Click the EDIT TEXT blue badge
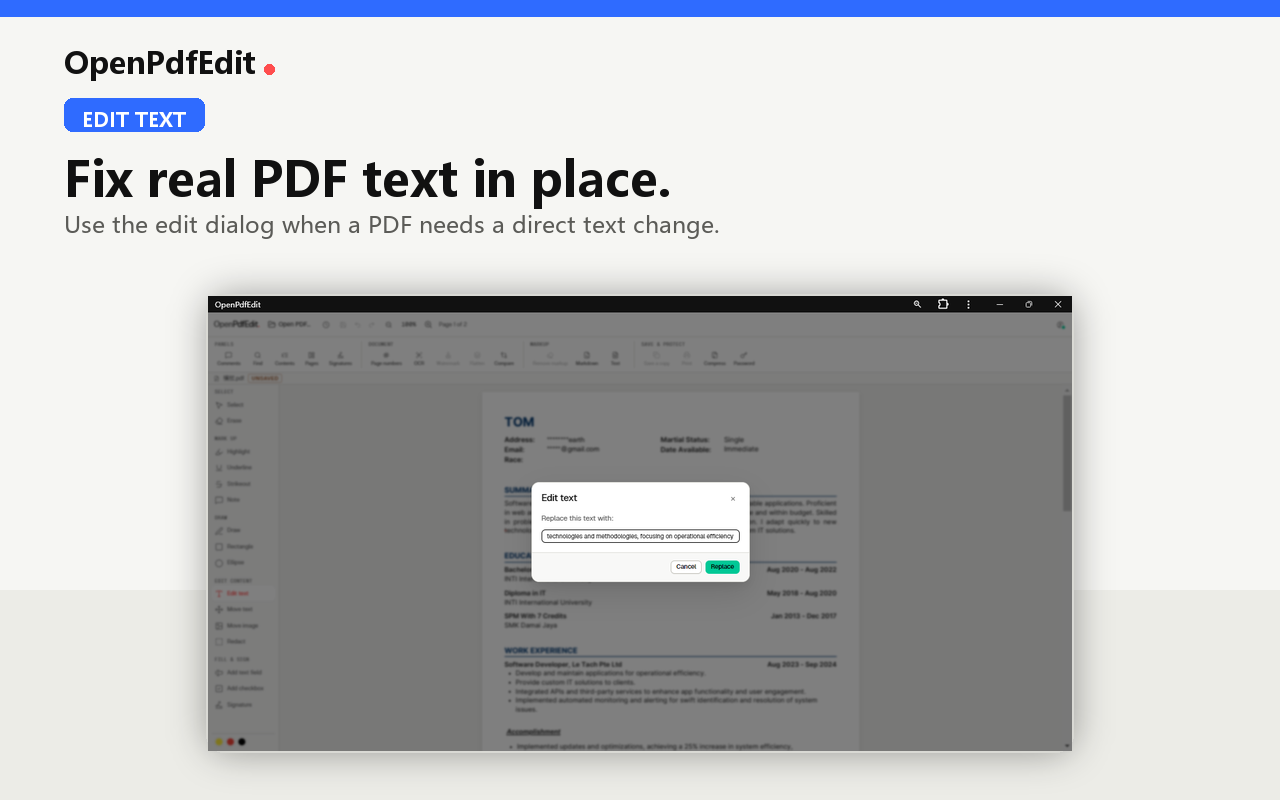The height and width of the screenshot is (800, 1280). [134, 116]
